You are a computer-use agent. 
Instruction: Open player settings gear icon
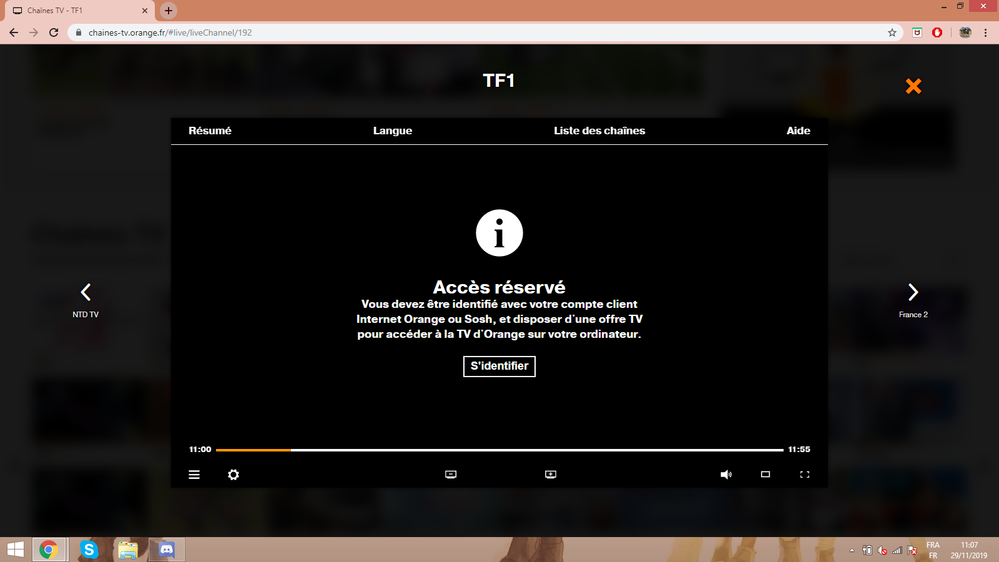tap(233, 475)
